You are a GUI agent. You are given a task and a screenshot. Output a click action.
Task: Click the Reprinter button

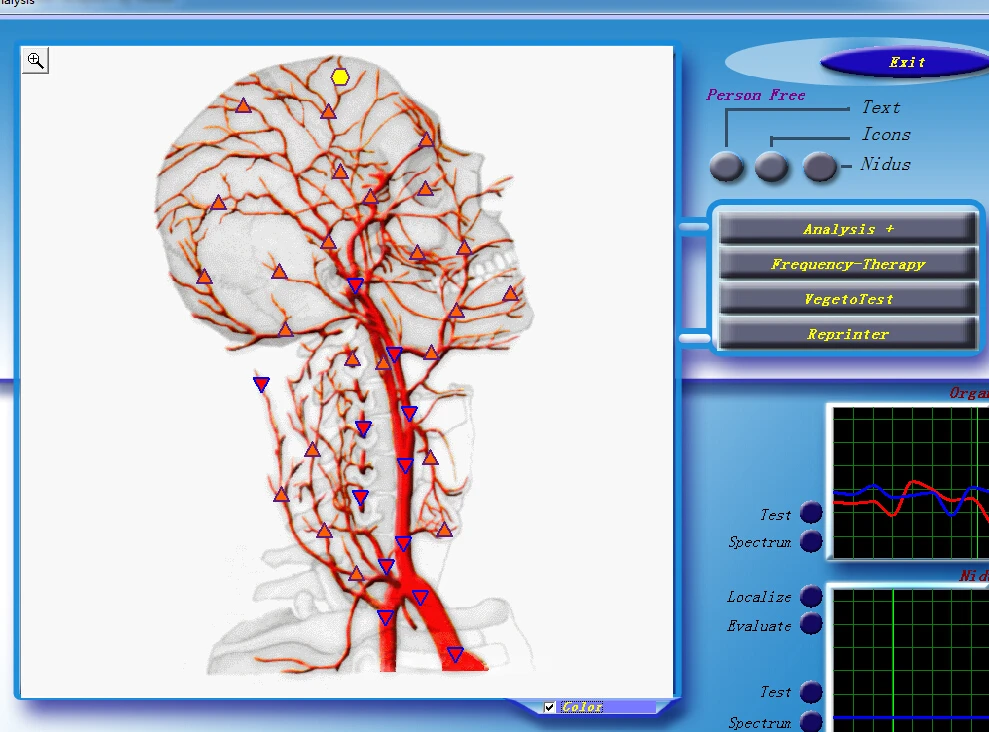pyautogui.click(x=848, y=334)
